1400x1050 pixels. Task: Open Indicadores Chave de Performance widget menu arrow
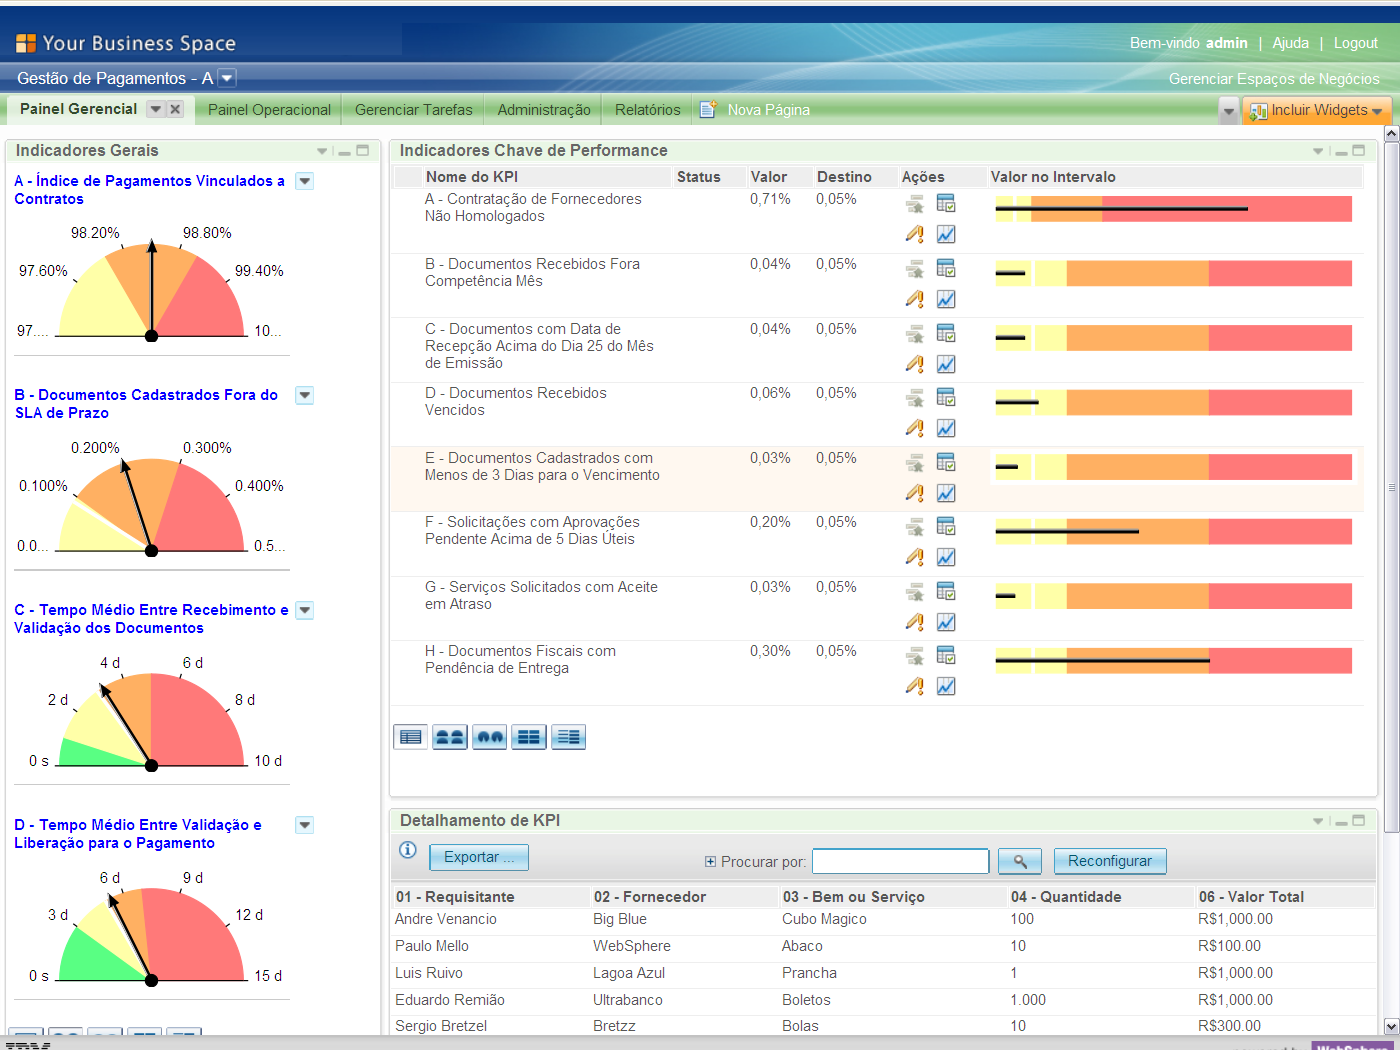click(x=1318, y=151)
